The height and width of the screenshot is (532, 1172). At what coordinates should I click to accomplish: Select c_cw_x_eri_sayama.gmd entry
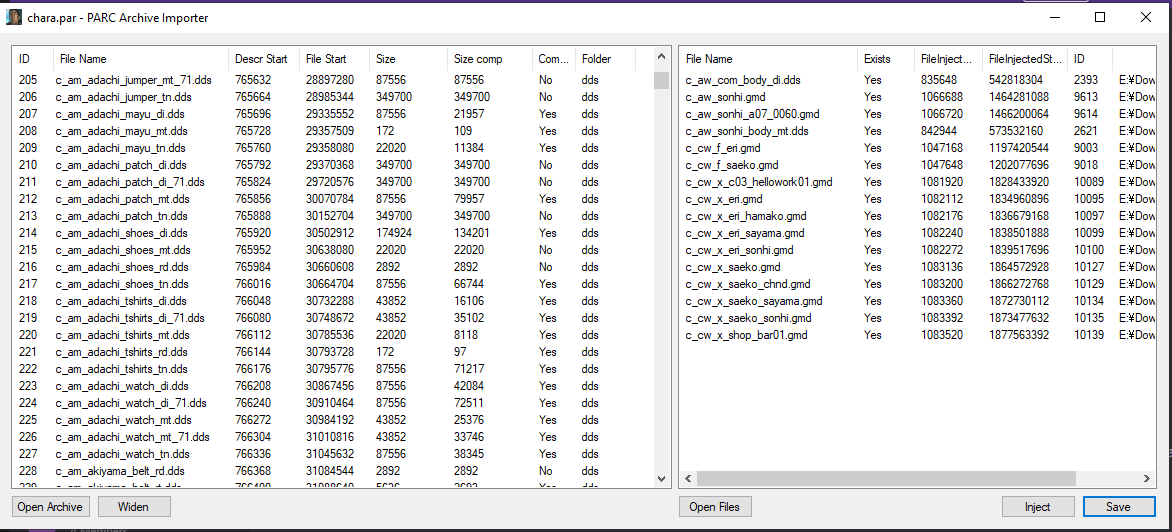coord(917,233)
